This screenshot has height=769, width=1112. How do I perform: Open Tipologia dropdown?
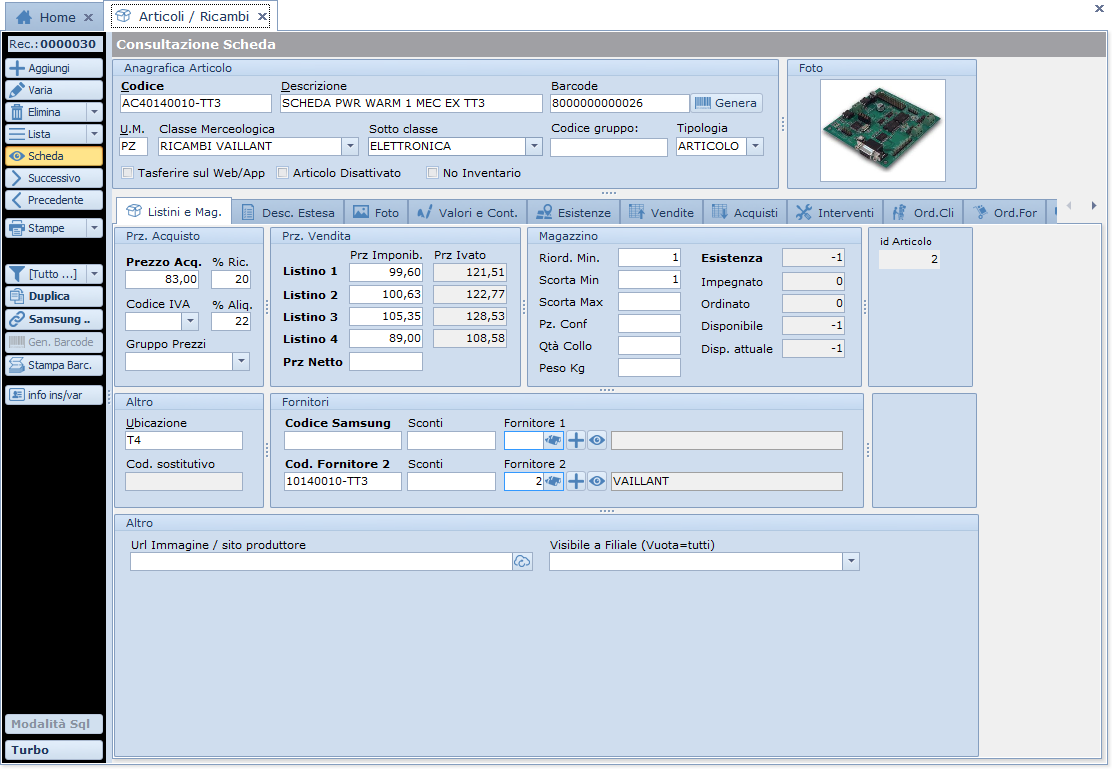click(x=755, y=146)
